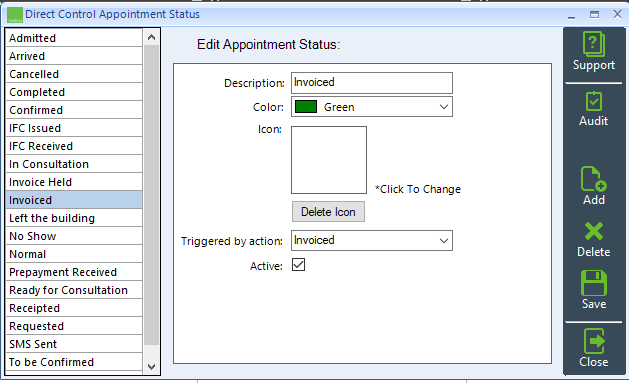This screenshot has width=629, height=383.
Task: Click the list scroll down arrow
Action: coord(151,367)
